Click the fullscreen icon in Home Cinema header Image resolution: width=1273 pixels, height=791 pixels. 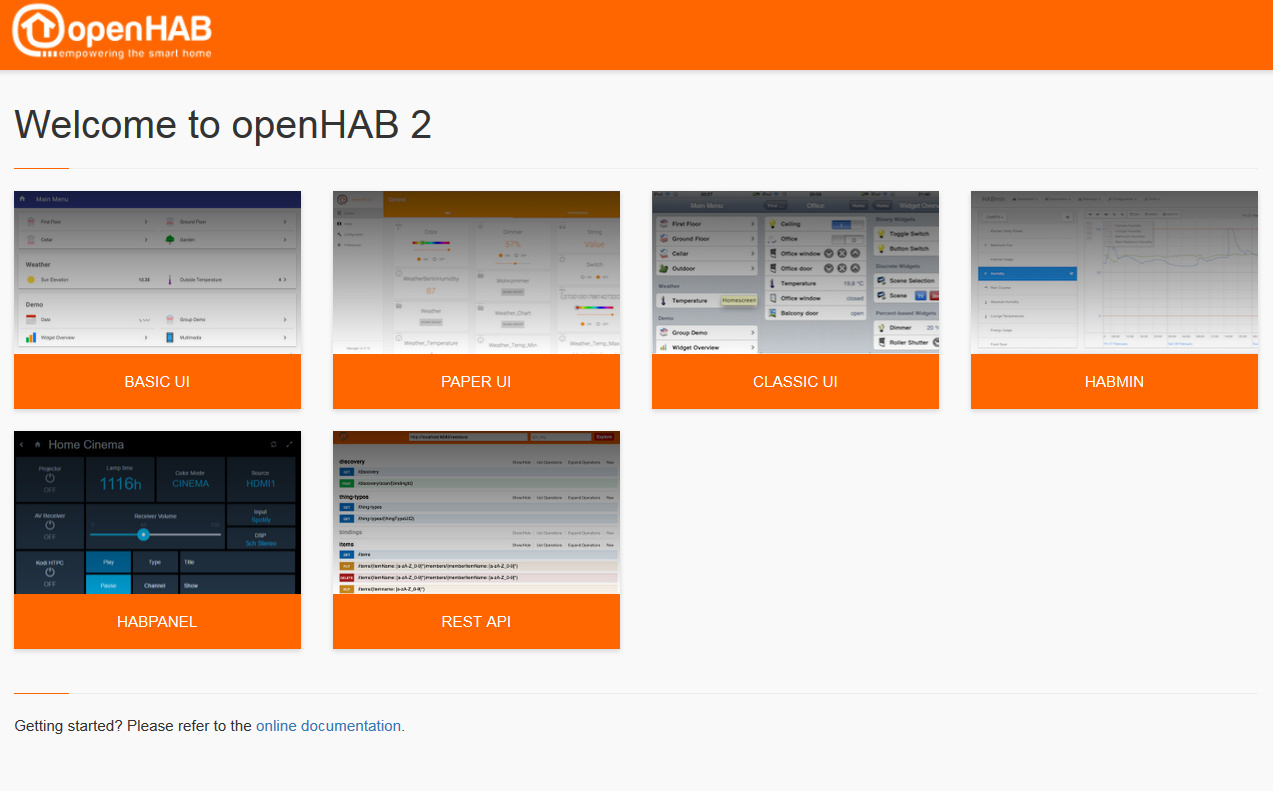click(x=290, y=444)
